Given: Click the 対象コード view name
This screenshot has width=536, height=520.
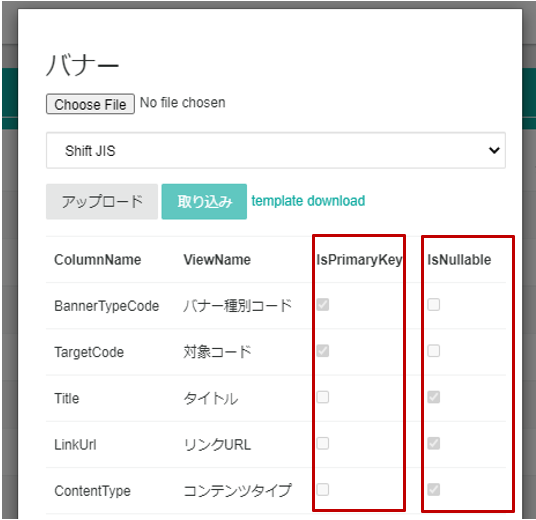Looking at the screenshot, I should [217, 352].
